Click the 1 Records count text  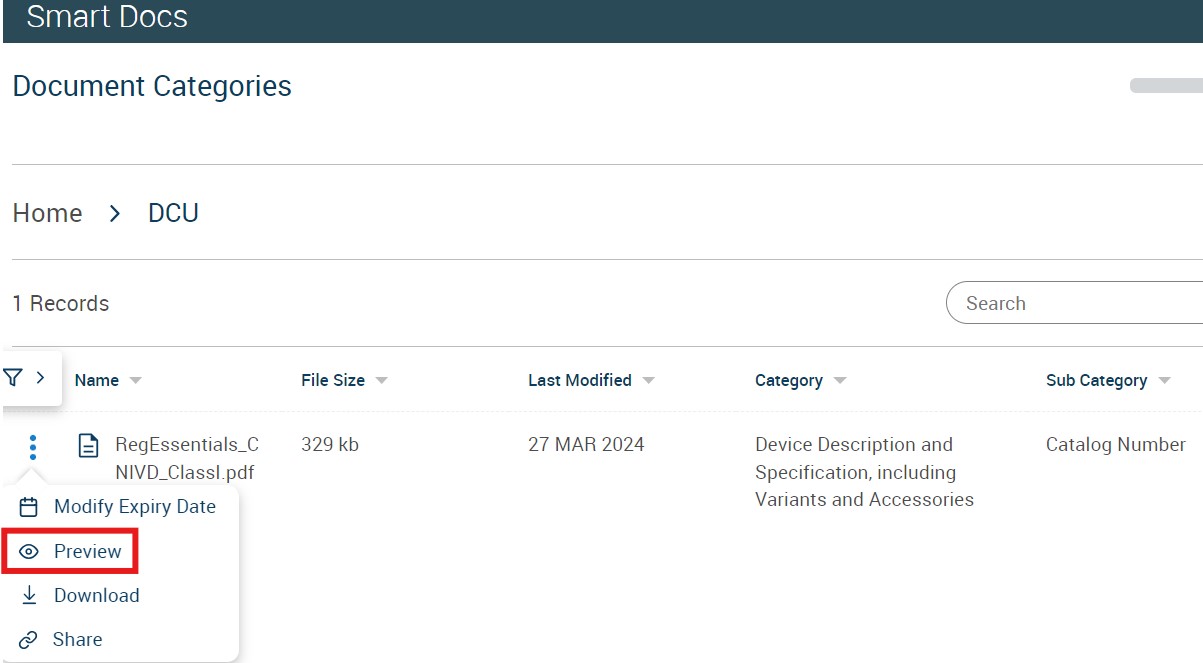61,303
